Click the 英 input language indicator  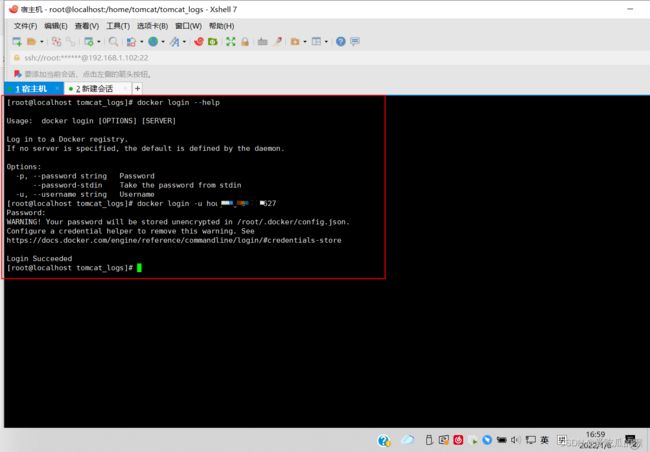pyautogui.click(x=545, y=440)
